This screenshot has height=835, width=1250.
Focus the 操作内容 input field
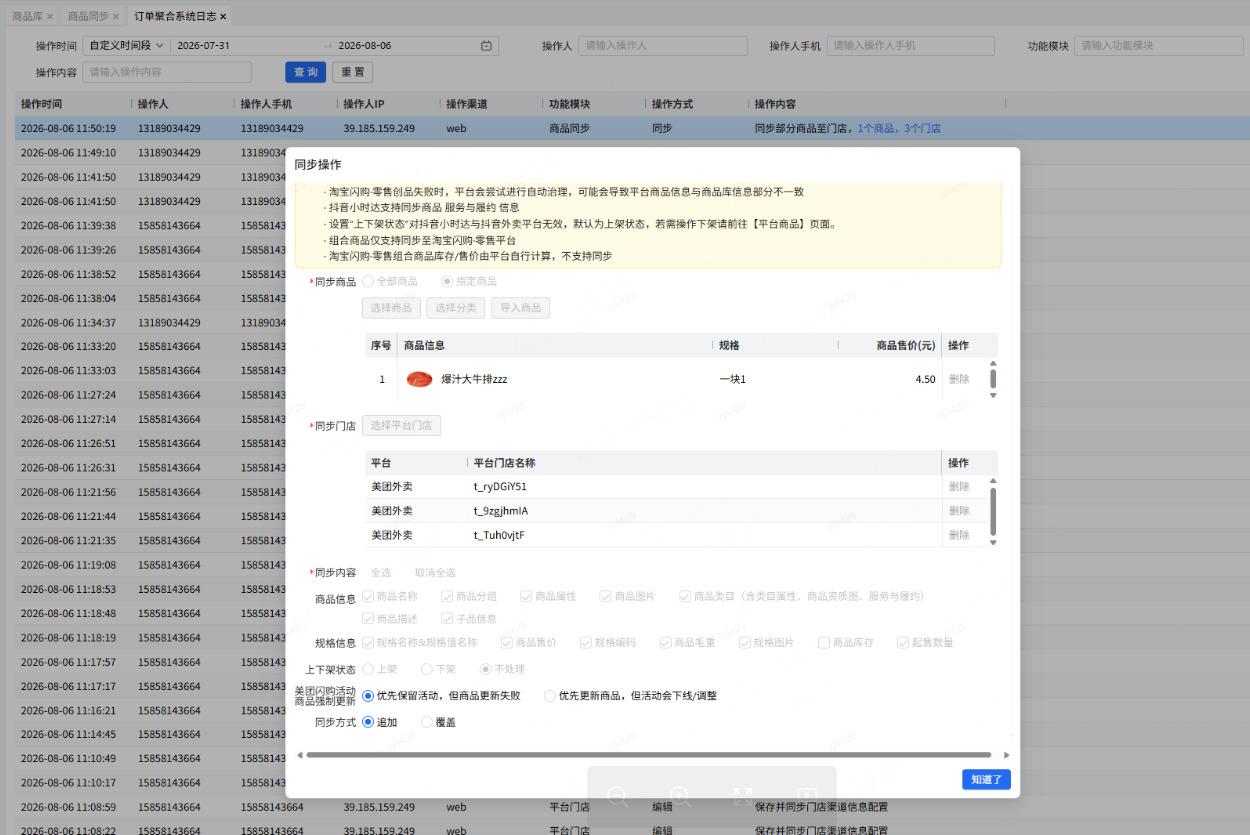[x=167, y=72]
